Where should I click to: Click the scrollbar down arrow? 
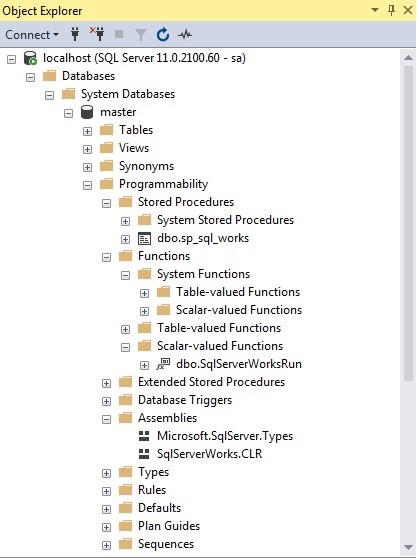point(408,547)
